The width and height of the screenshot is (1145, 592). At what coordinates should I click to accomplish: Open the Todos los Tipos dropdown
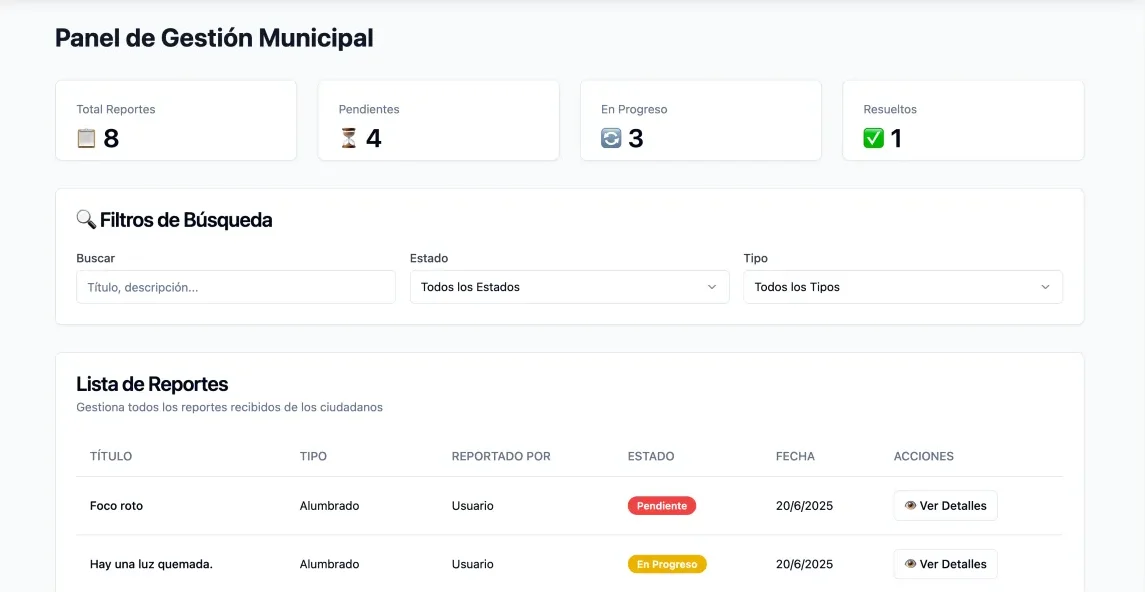point(903,287)
